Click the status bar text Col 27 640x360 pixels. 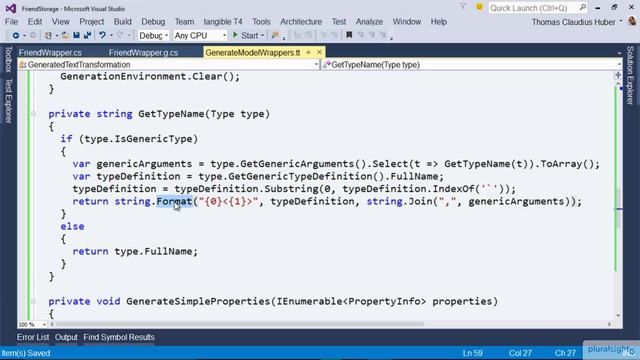(x=520, y=353)
